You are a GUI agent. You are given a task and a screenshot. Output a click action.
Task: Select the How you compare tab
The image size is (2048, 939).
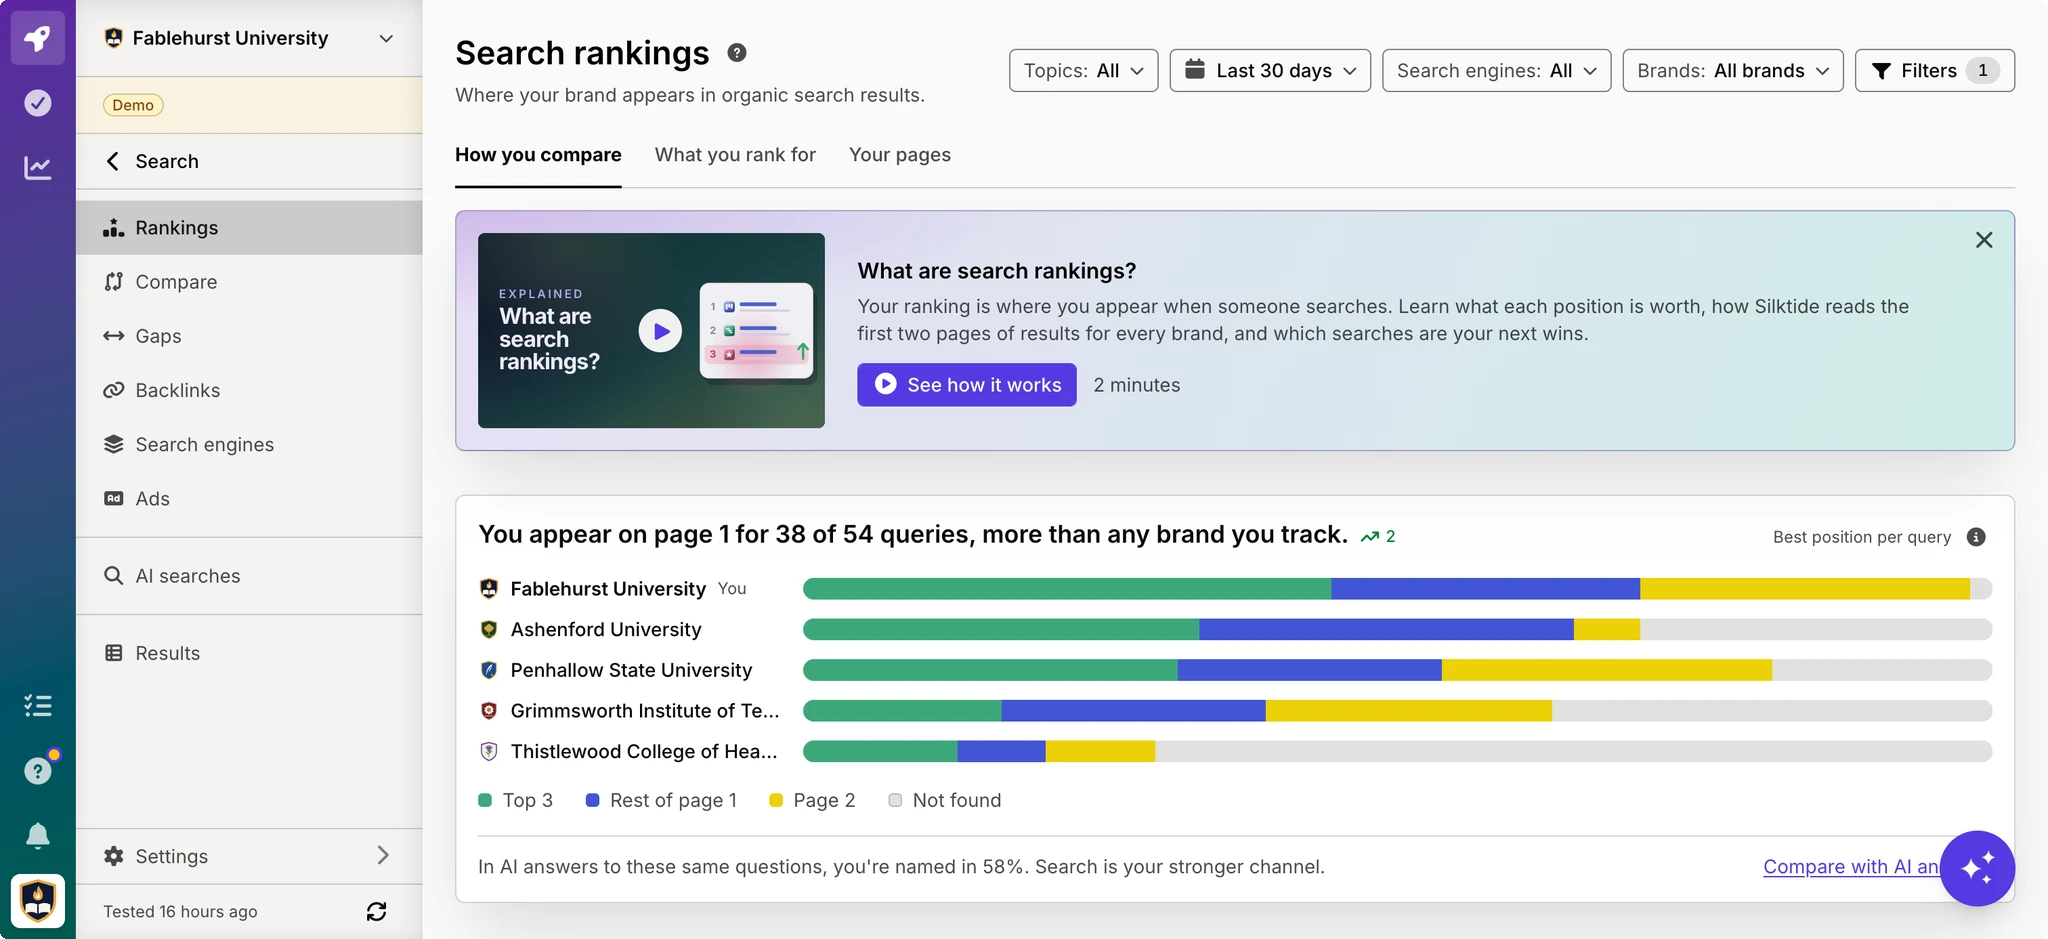538,155
